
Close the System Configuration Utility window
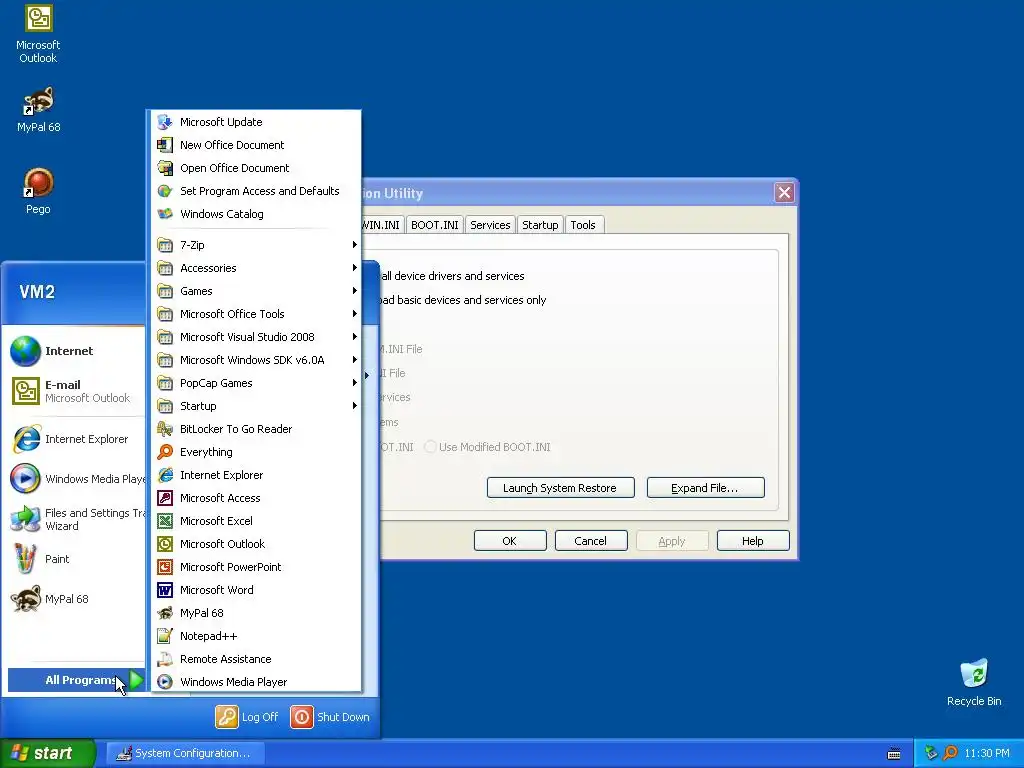pyautogui.click(x=784, y=193)
